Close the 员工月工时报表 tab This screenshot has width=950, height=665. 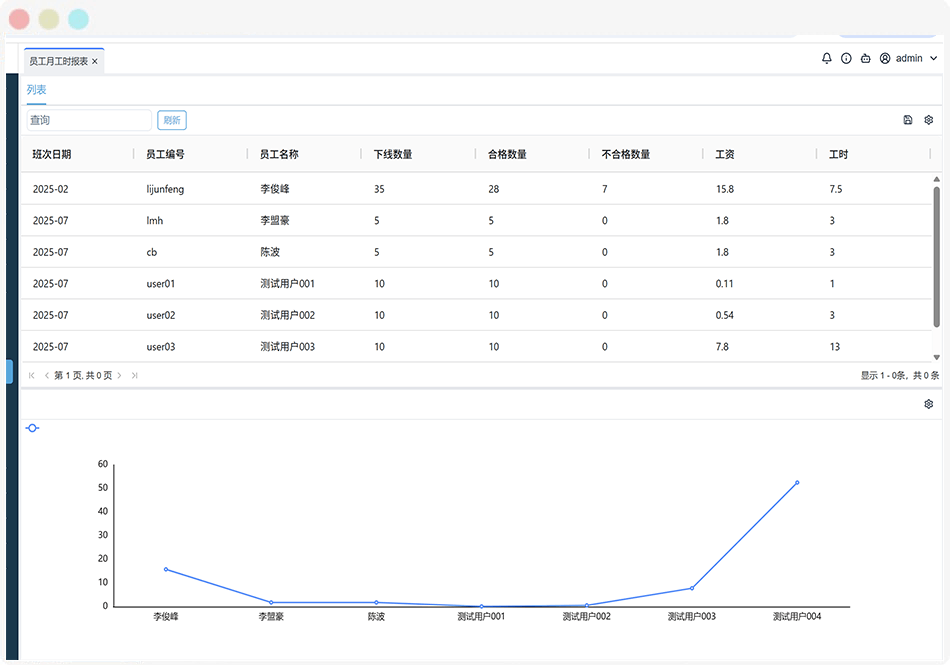[x=95, y=61]
